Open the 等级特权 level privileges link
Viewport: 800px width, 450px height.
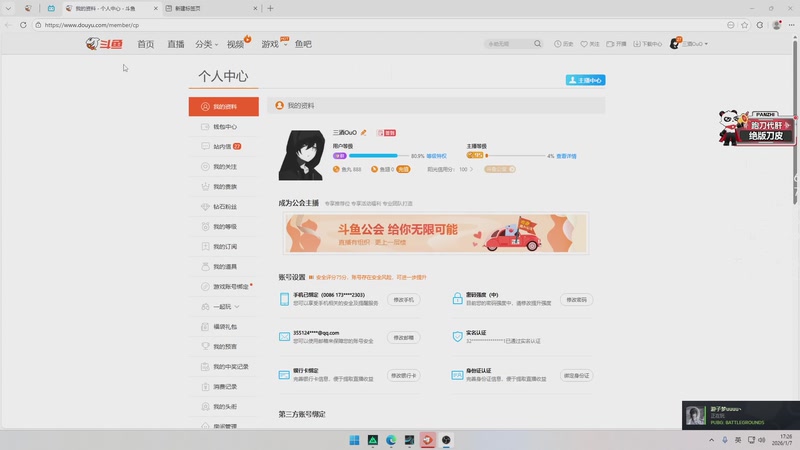[436, 156]
